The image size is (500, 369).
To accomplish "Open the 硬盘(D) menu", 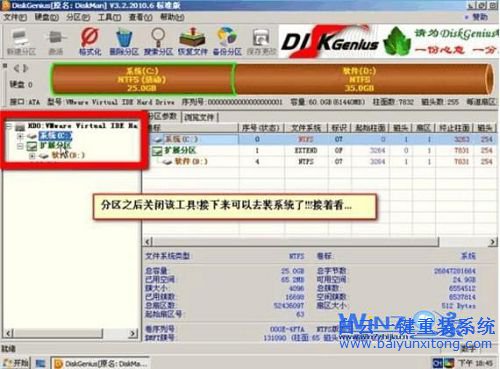I will (x=46, y=17).
